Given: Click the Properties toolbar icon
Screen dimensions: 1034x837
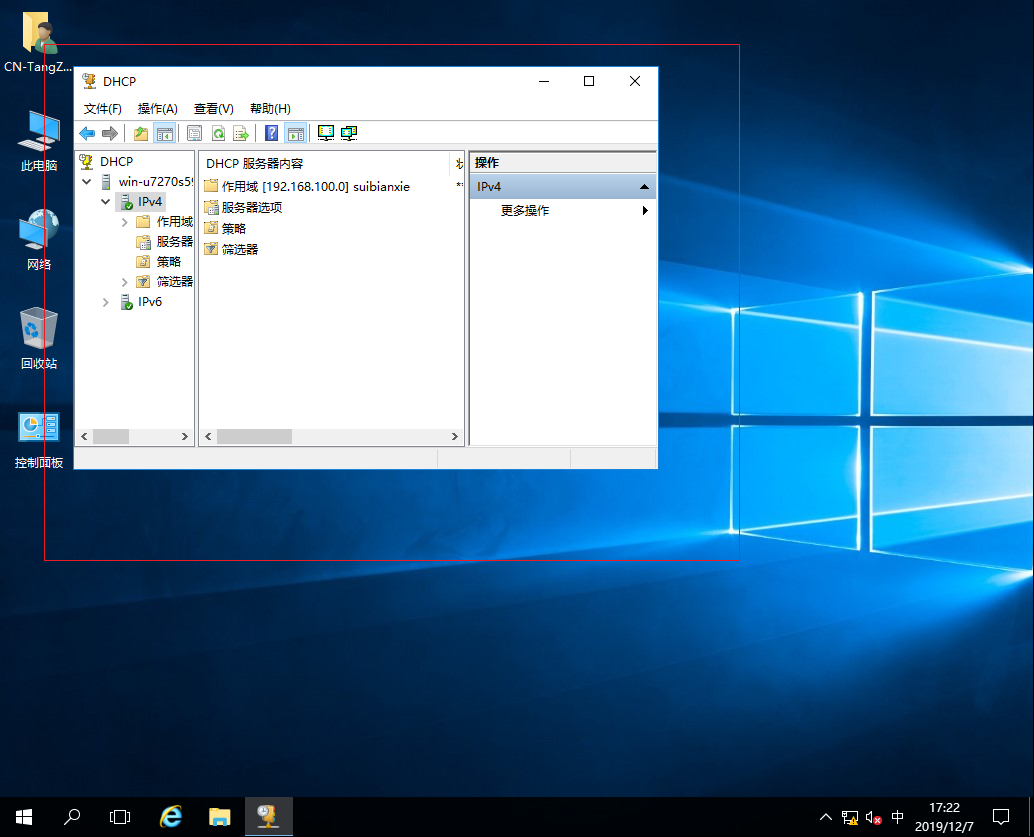Looking at the screenshot, I should [193, 132].
